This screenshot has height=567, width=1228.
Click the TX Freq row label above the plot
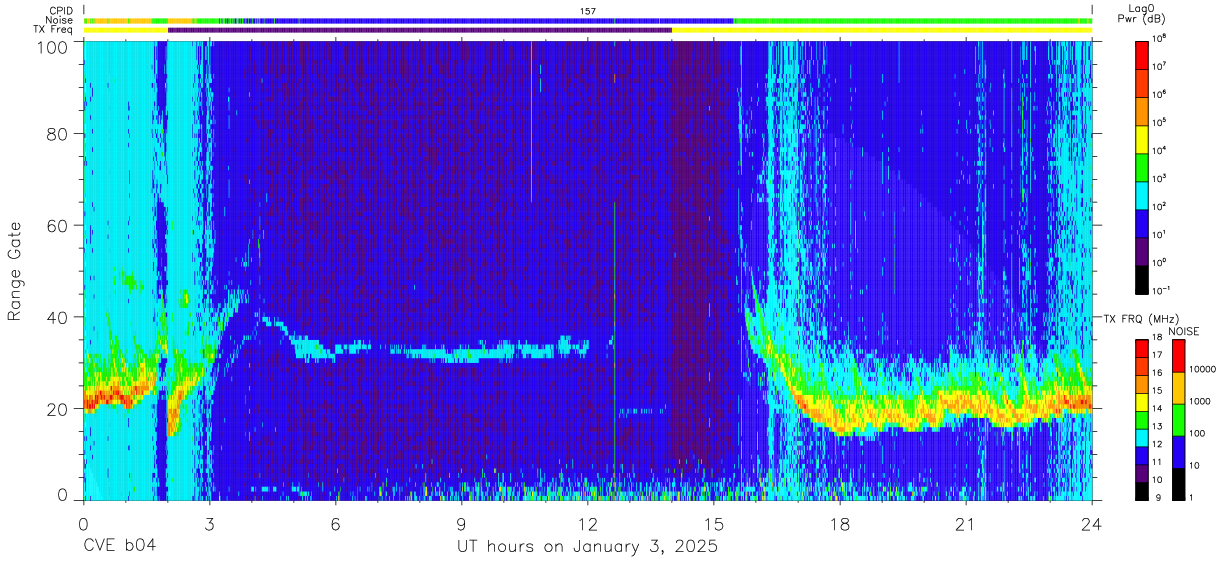pyautogui.click(x=54, y=30)
